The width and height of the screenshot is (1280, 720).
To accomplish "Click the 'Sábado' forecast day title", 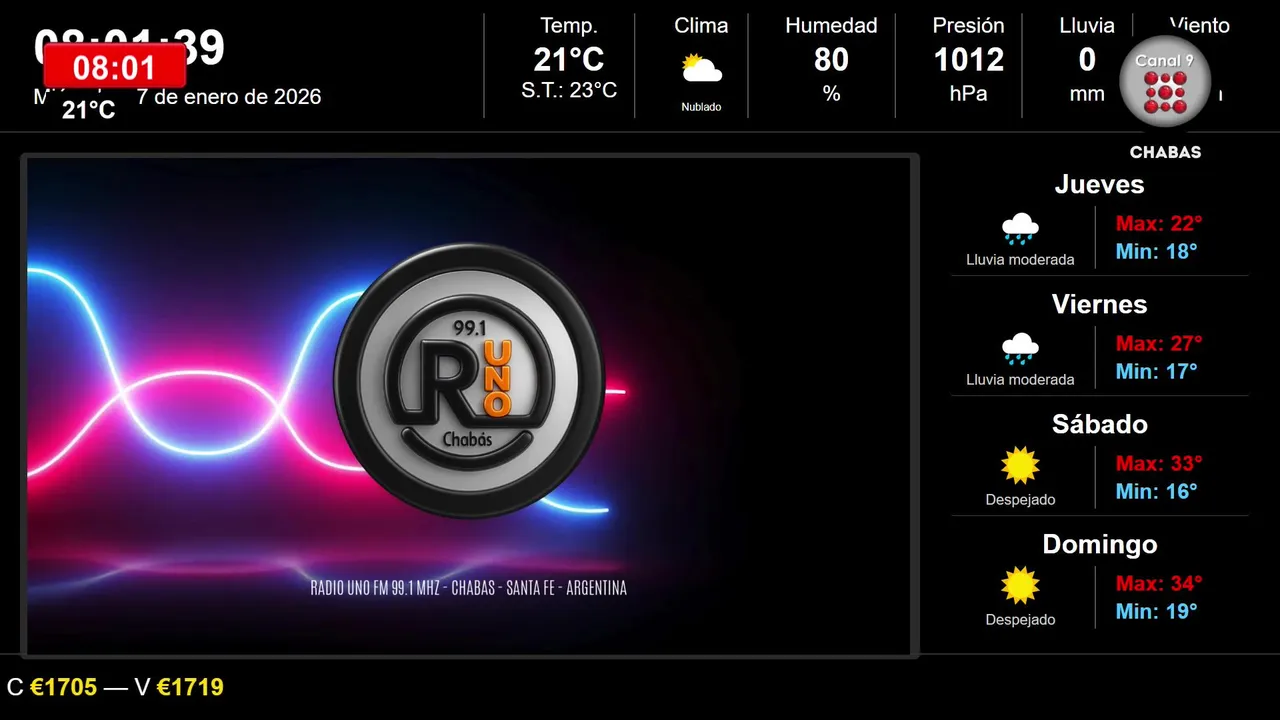I will click(1099, 424).
